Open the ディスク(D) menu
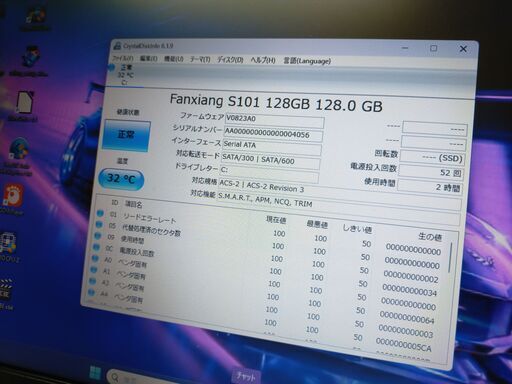 [230, 60]
